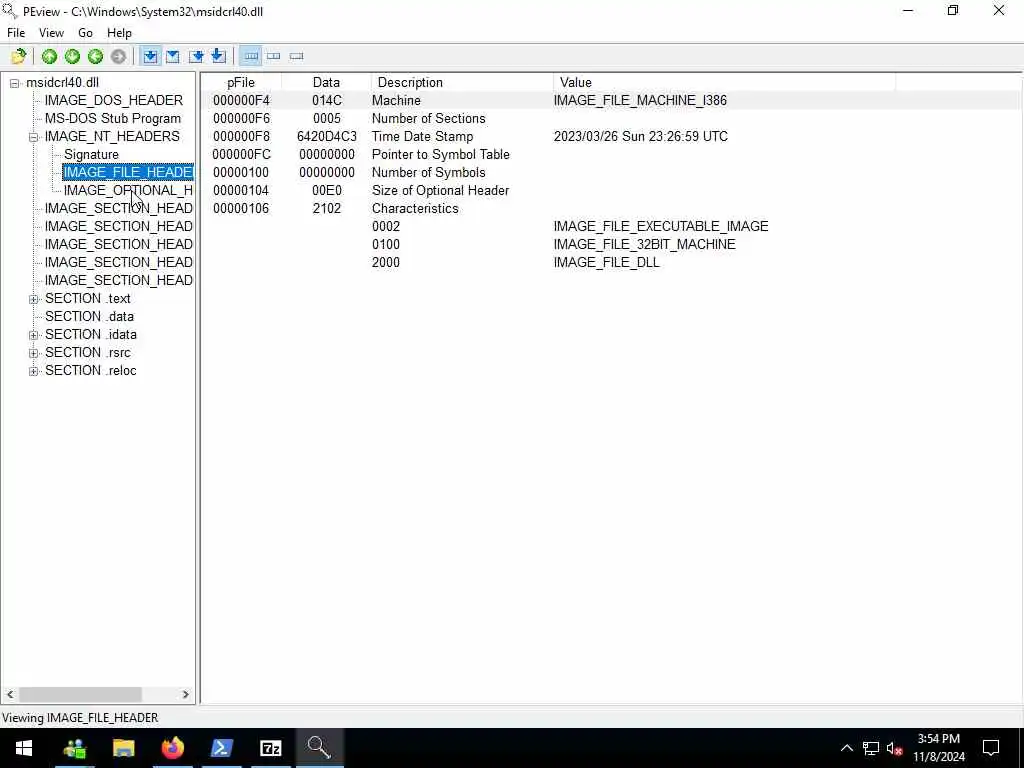Click the green down arrow button
1024x768 pixels.
coord(72,56)
